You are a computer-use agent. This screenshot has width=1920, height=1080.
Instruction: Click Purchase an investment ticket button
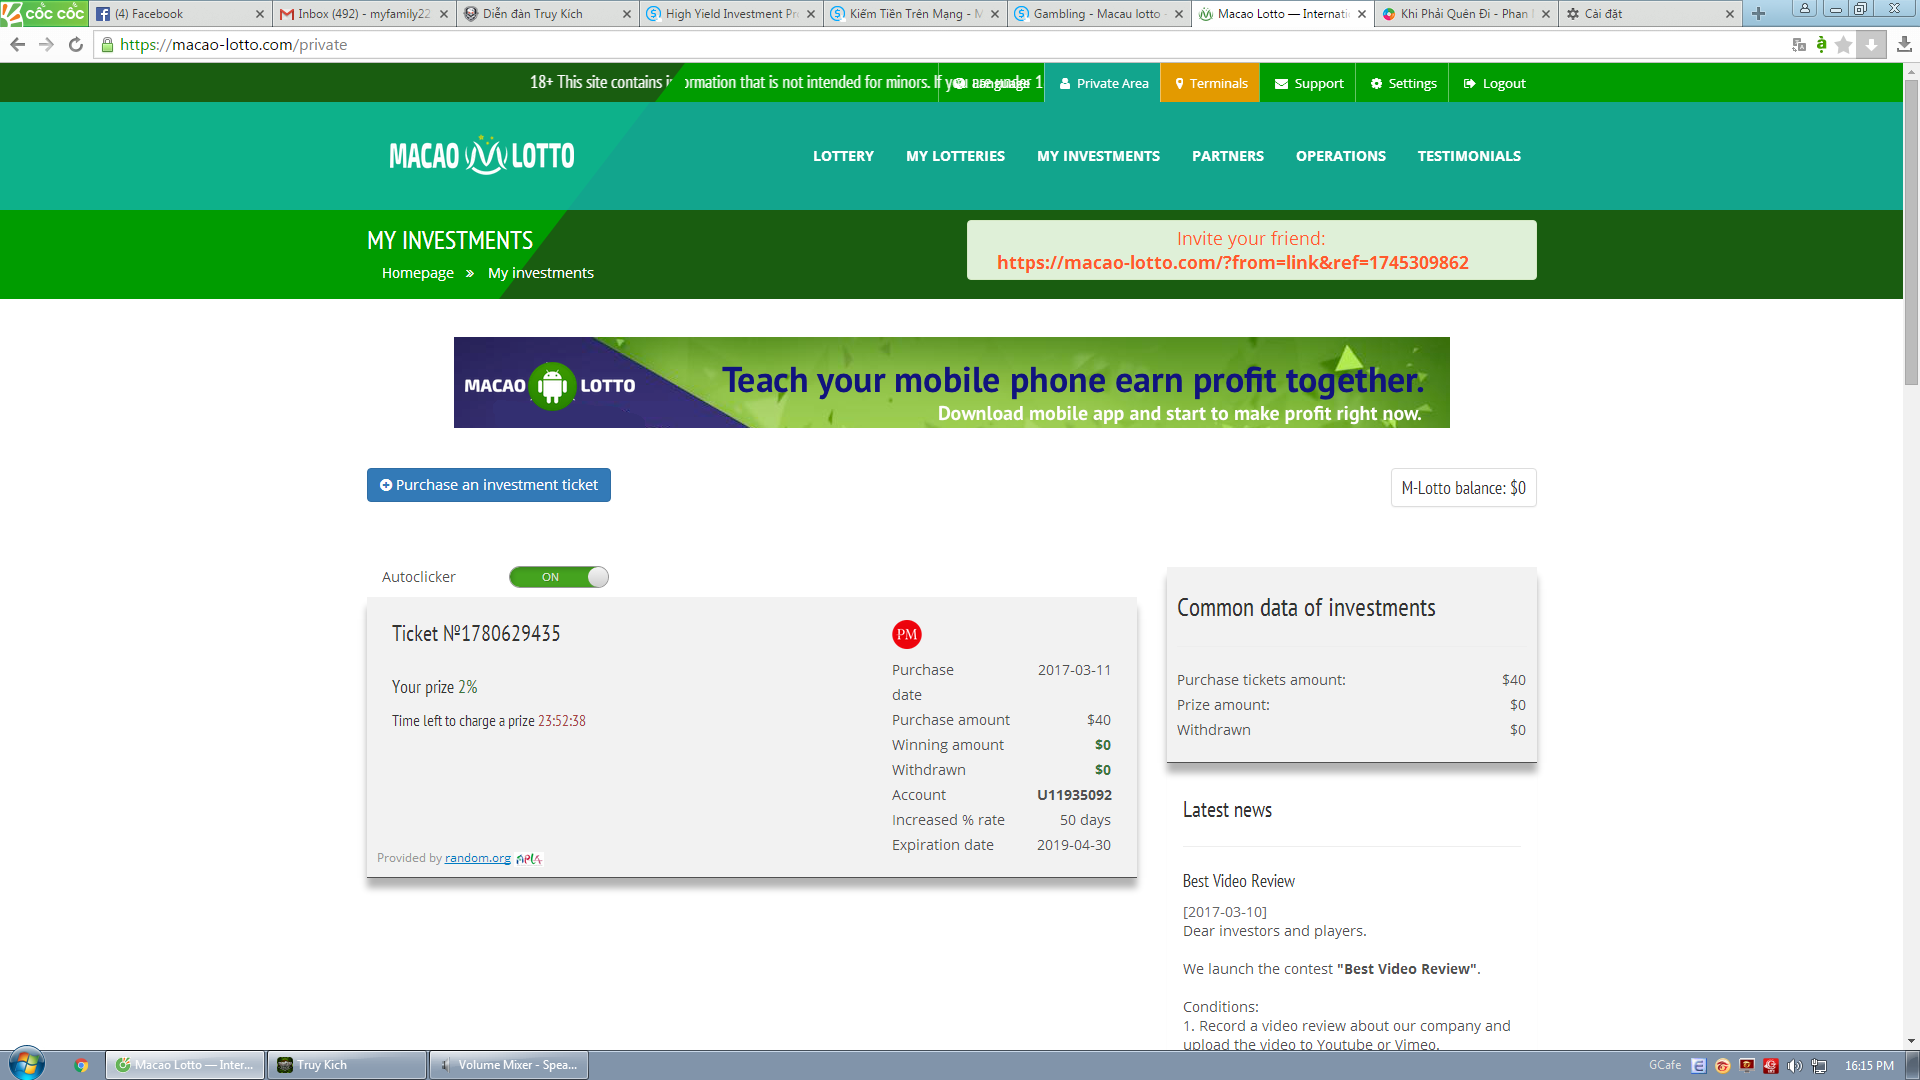point(488,485)
